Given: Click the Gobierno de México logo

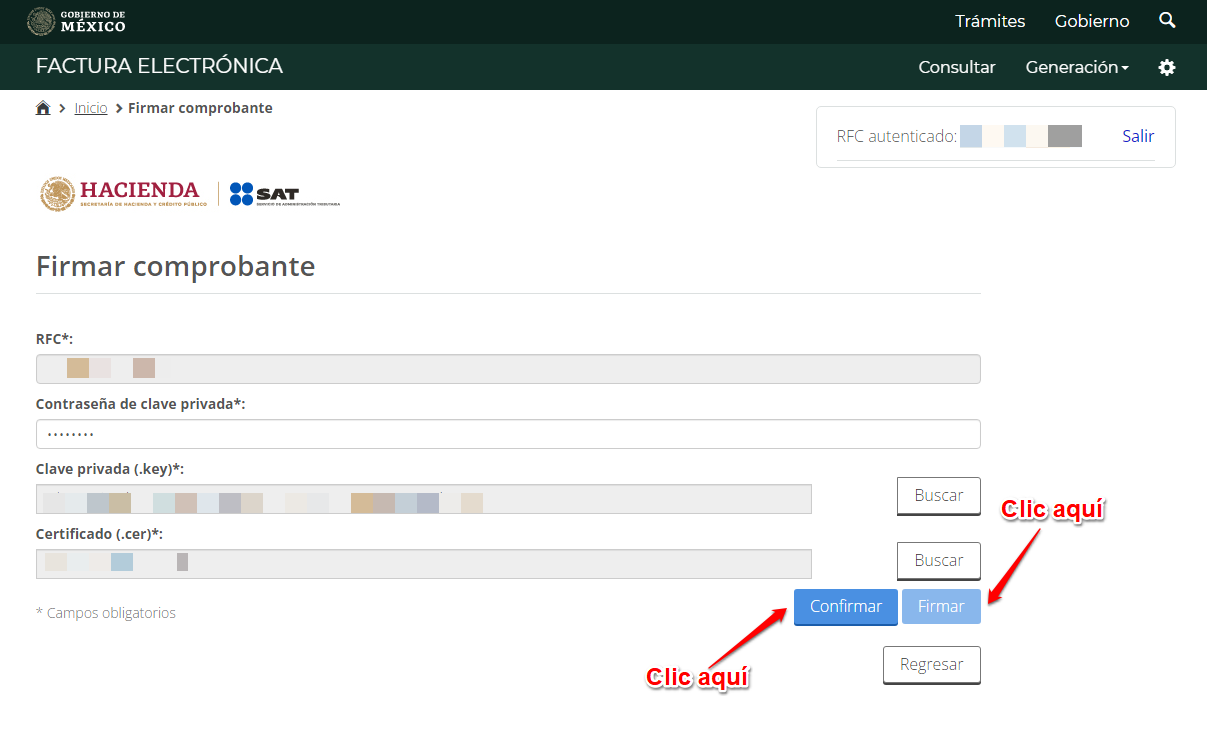Looking at the screenshot, I should click(x=76, y=21).
